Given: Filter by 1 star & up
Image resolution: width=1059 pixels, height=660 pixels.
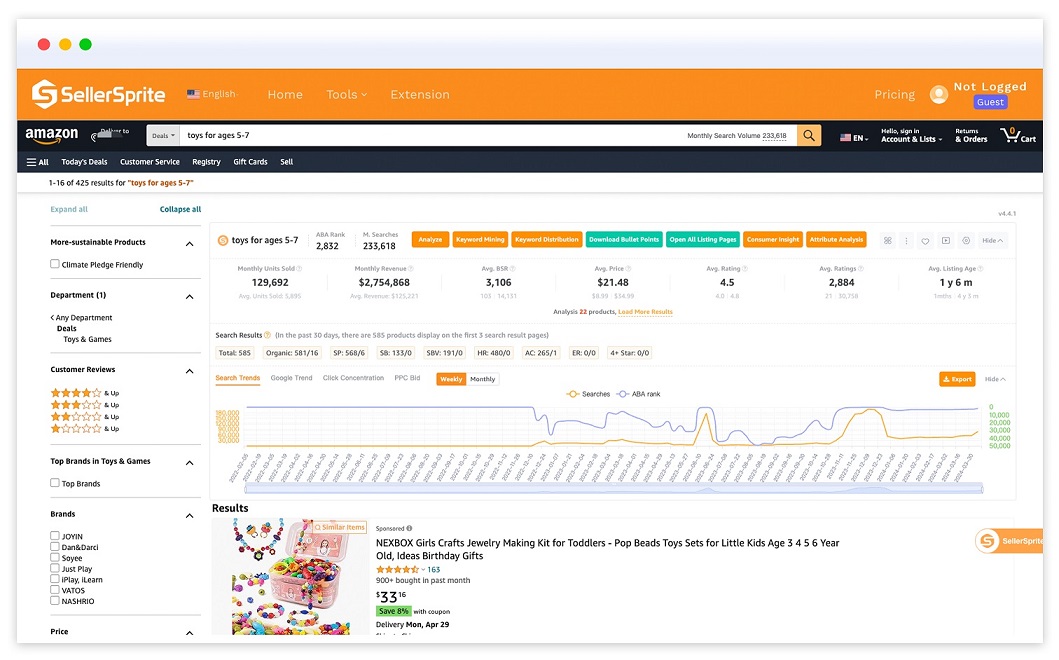Looking at the screenshot, I should point(84,429).
